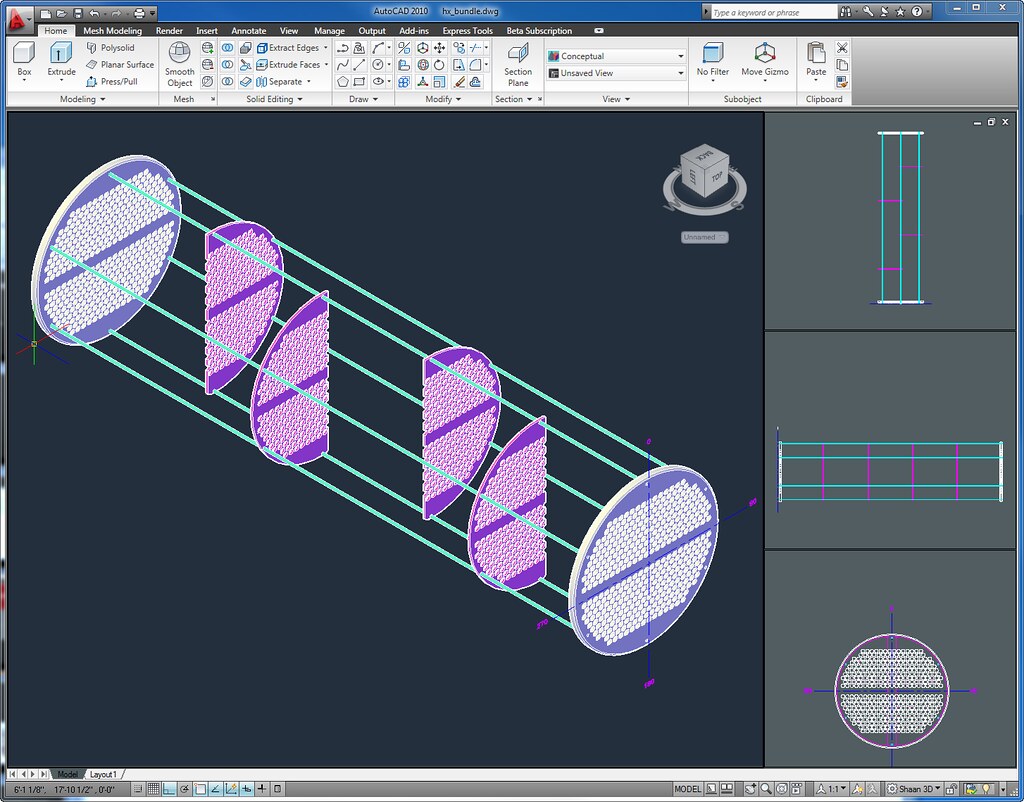Click the Pan tool in status bar
Screen dimensions: 1024x802
(x=749, y=790)
